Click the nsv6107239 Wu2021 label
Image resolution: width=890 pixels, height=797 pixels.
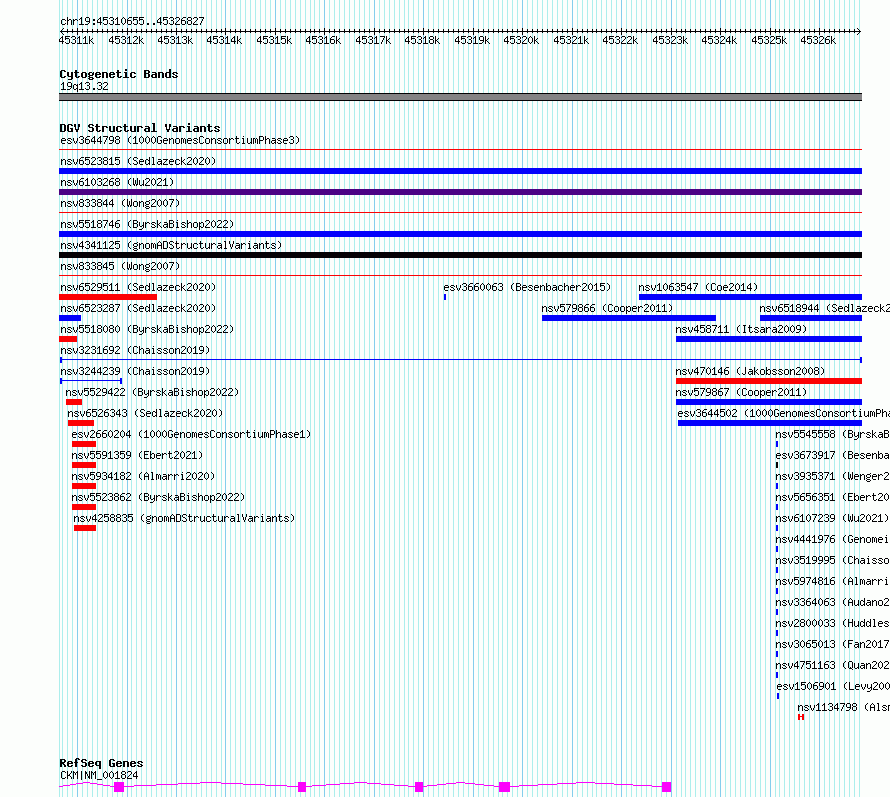tap(833, 518)
